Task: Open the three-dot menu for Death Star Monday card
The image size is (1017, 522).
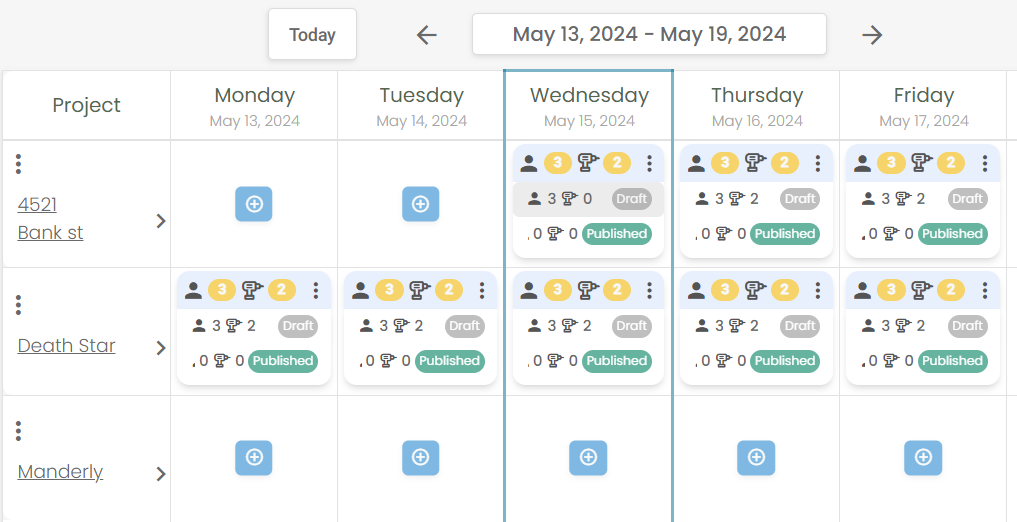Action: point(315,291)
